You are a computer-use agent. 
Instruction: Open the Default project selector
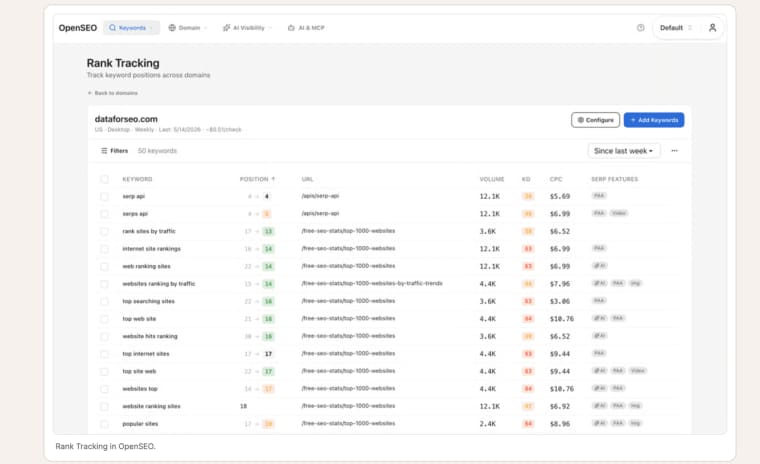(x=676, y=28)
